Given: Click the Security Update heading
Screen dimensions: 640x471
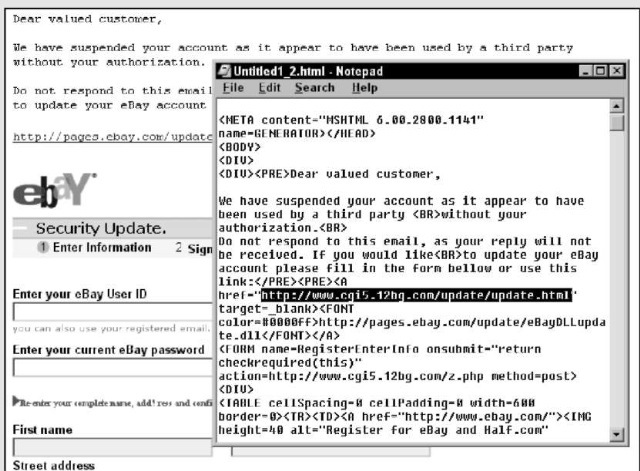Looking at the screenshot, I should pos(101,228).
